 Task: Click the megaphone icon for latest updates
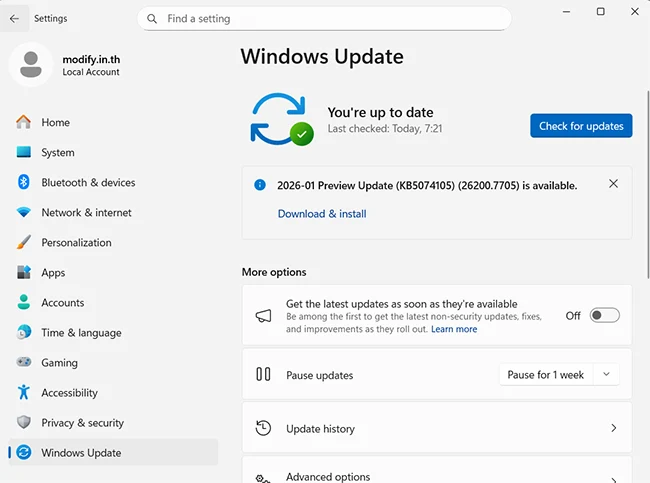pos(264,316)
